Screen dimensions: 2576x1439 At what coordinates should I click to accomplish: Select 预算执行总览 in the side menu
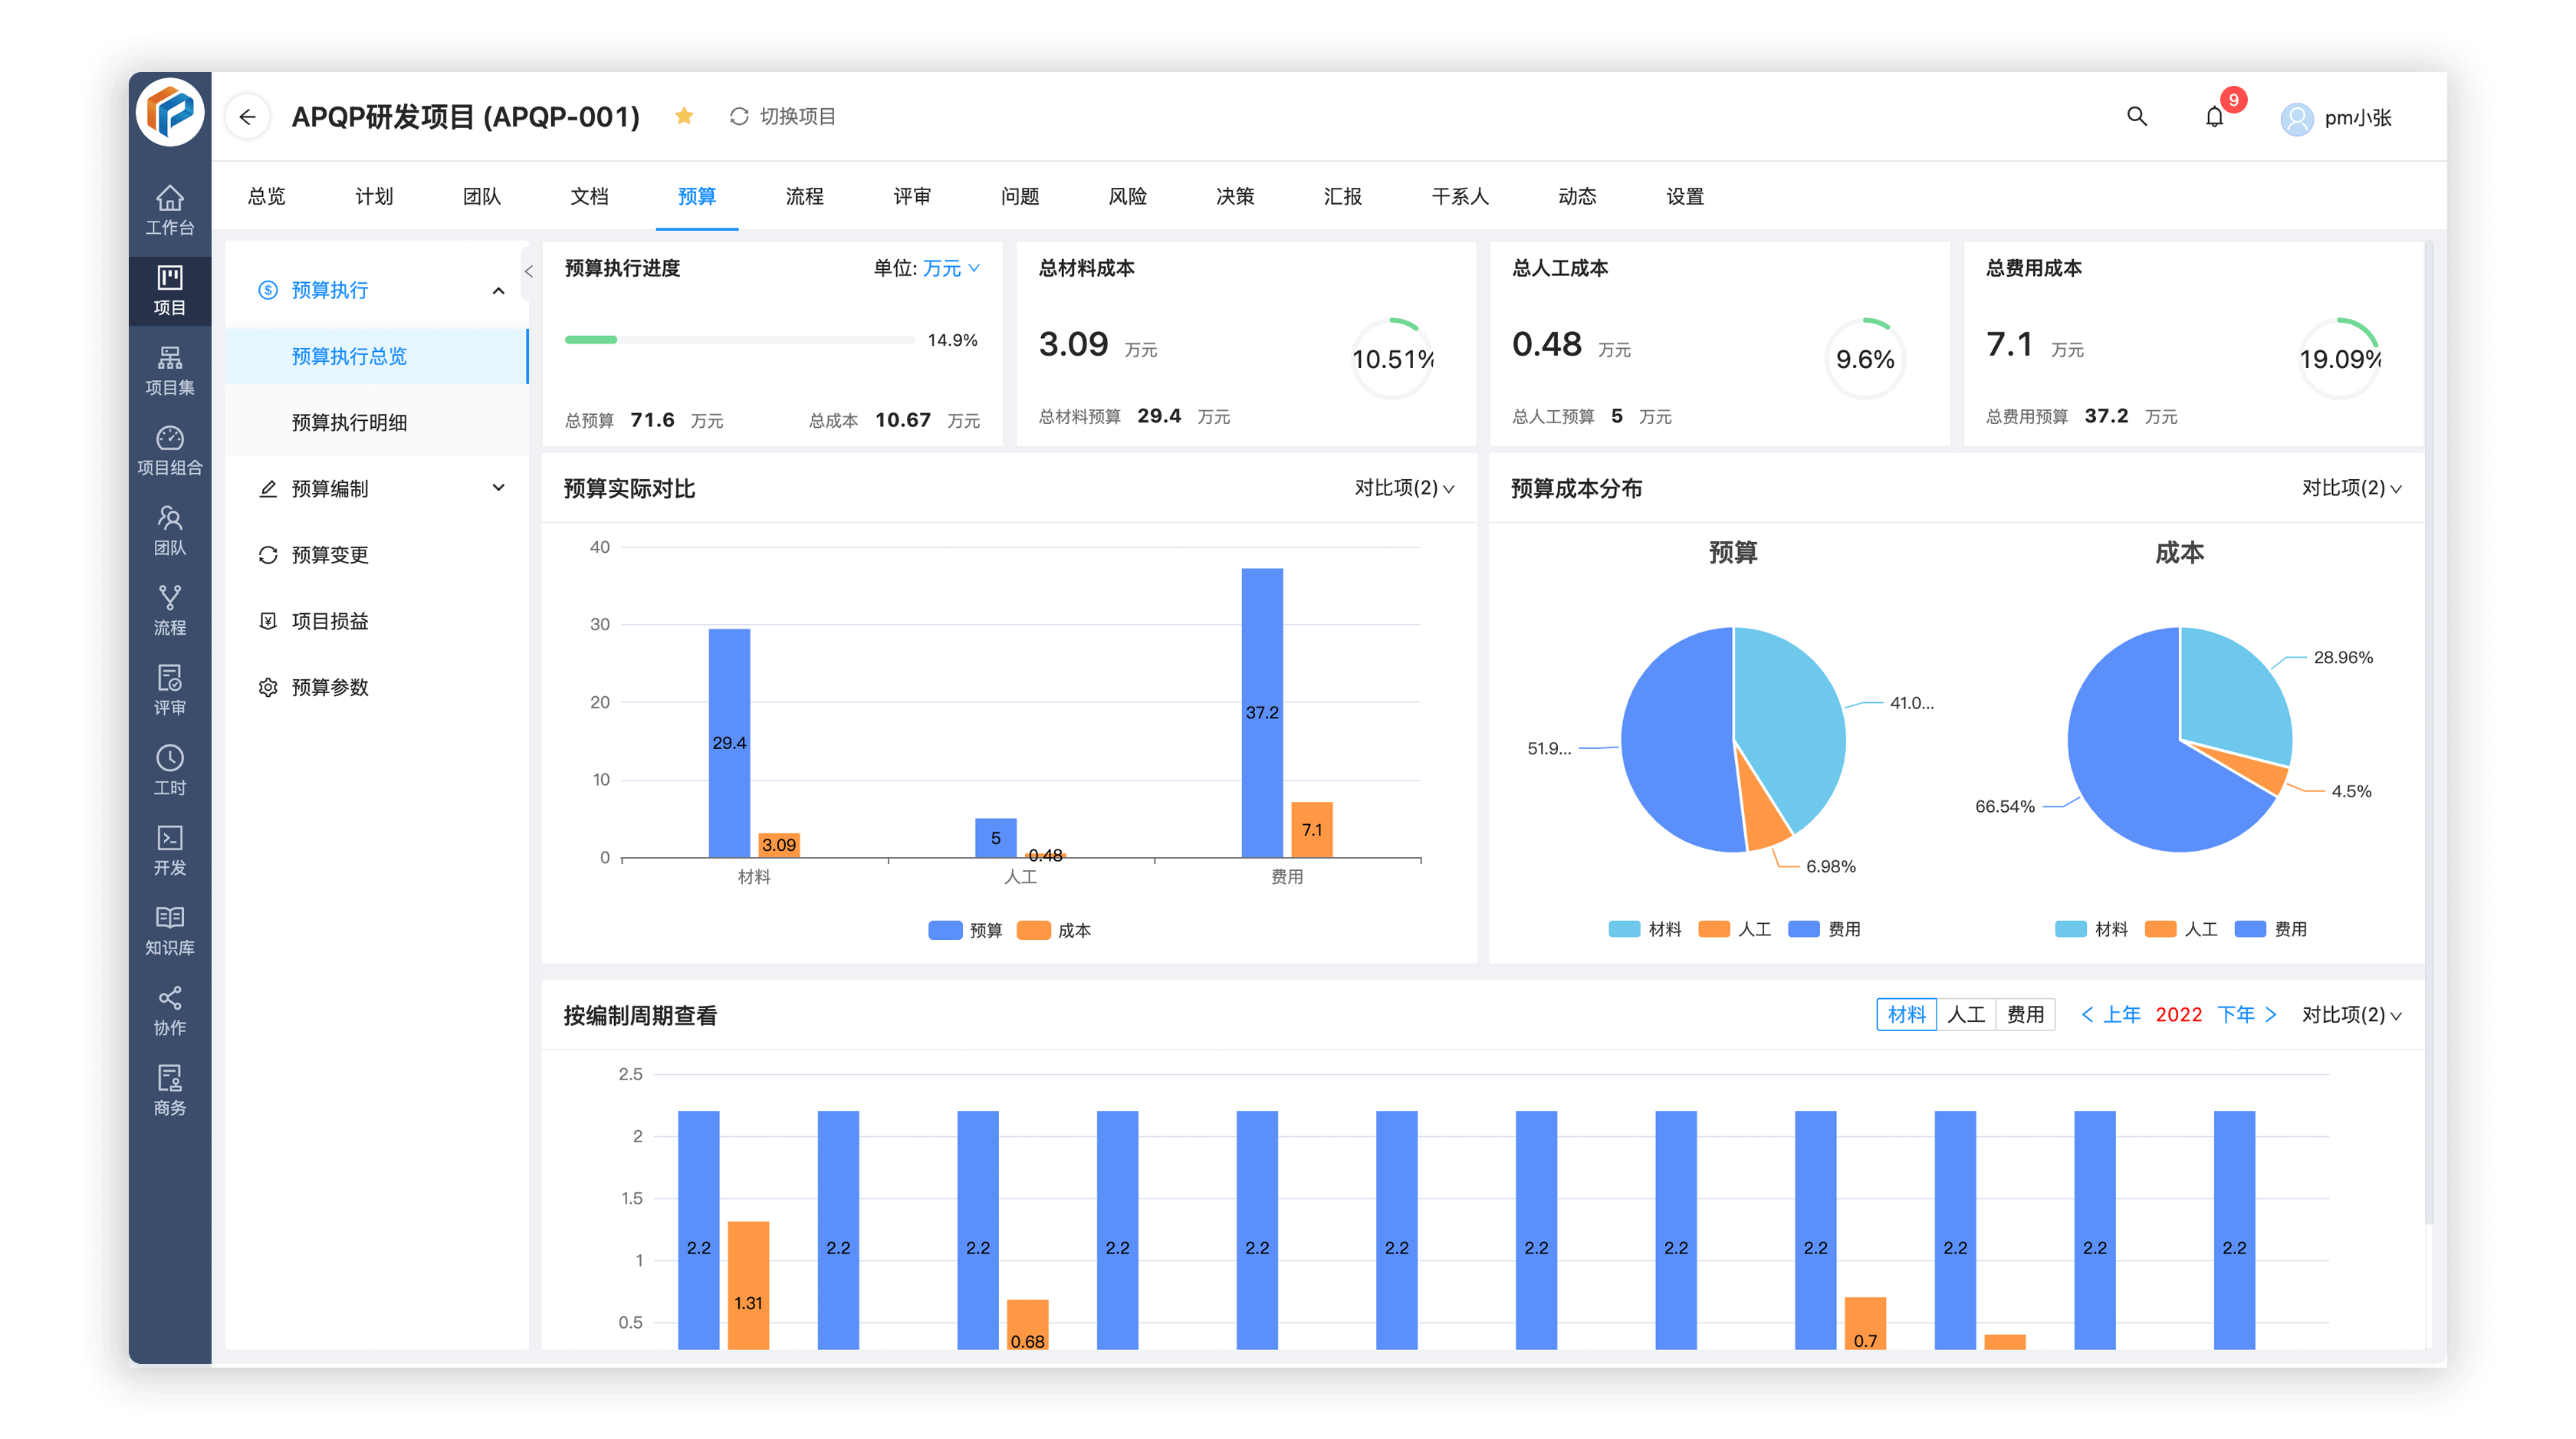[x=376, y=356]
